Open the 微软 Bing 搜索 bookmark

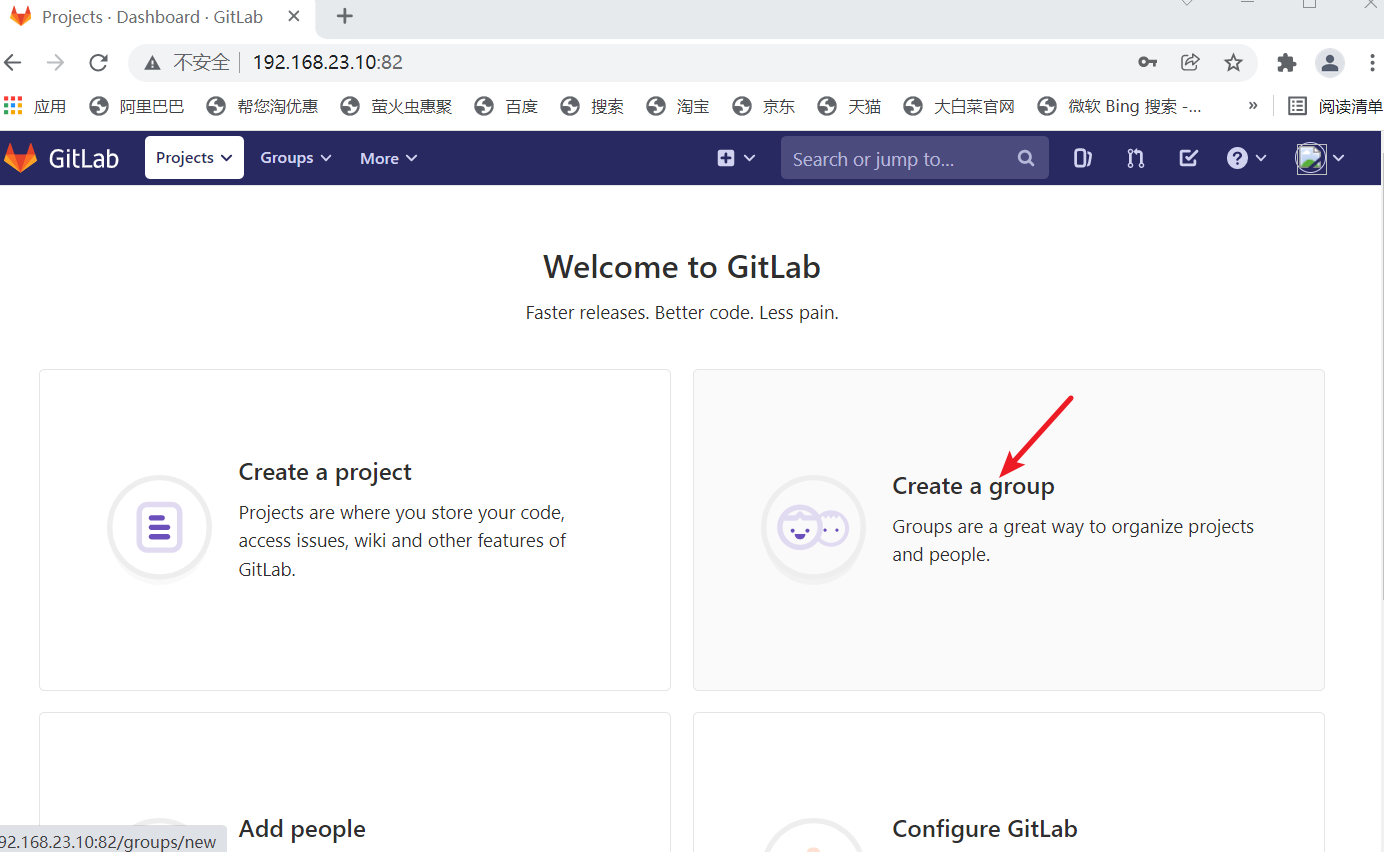(x=1120, y=106)
